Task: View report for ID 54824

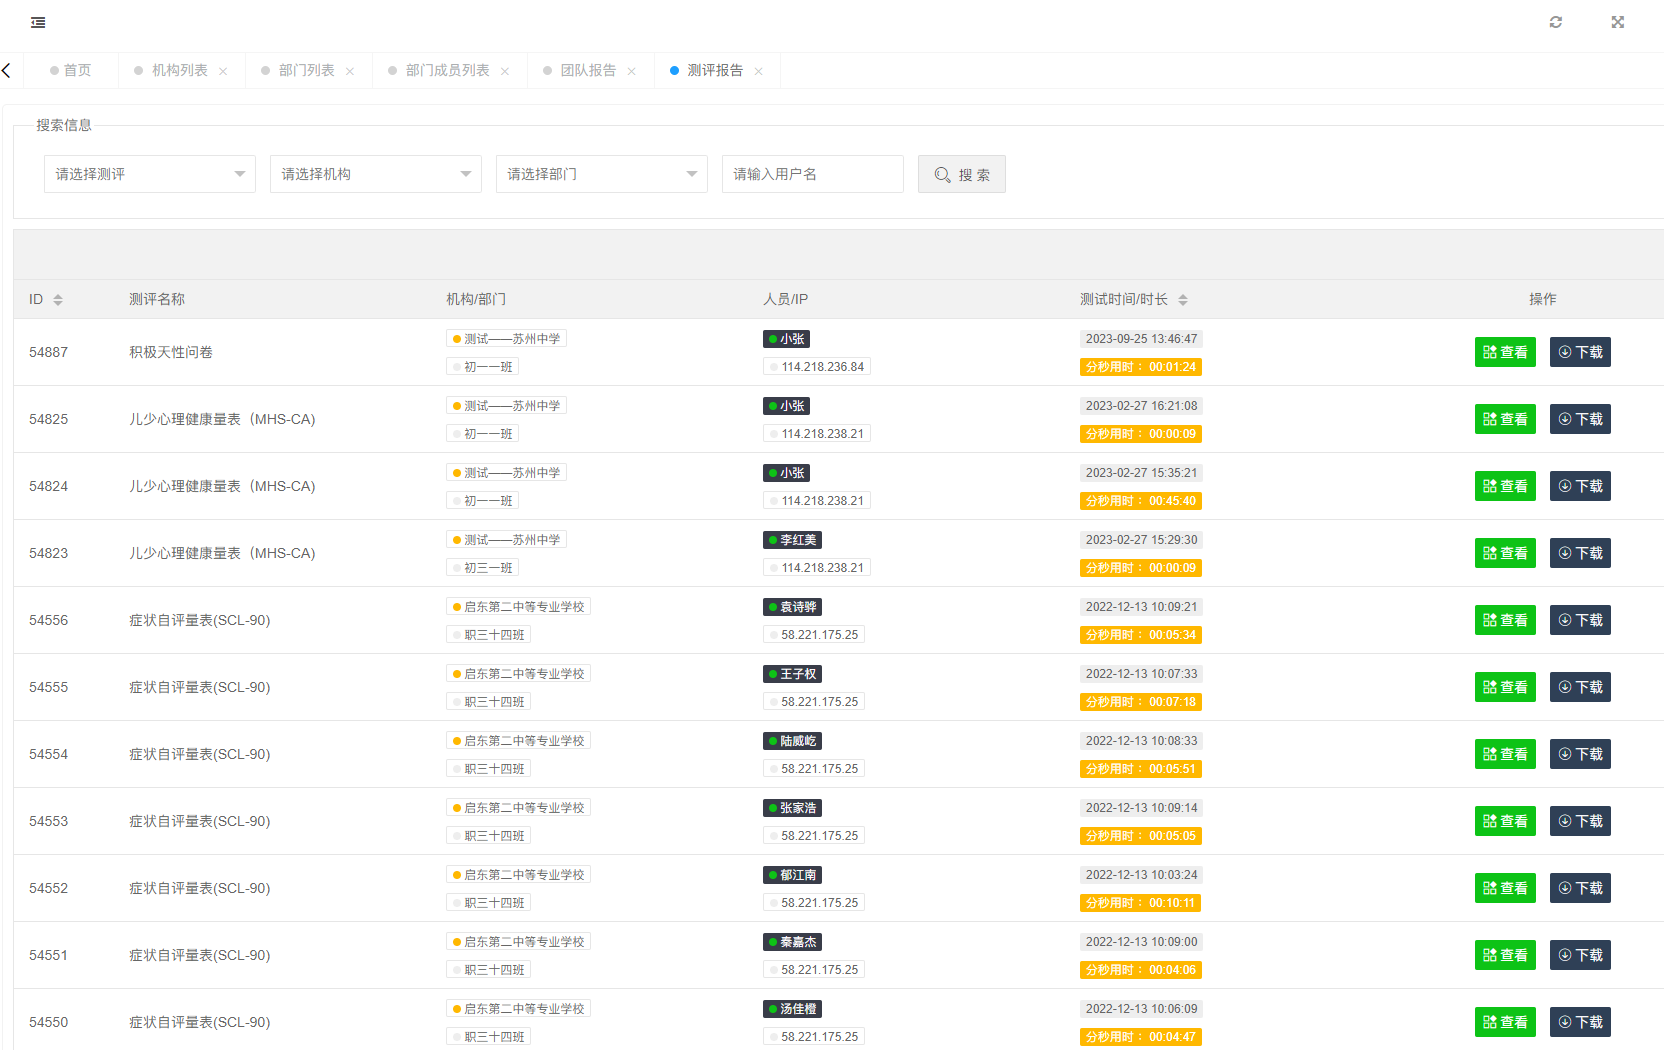Action: point(1505,486)
